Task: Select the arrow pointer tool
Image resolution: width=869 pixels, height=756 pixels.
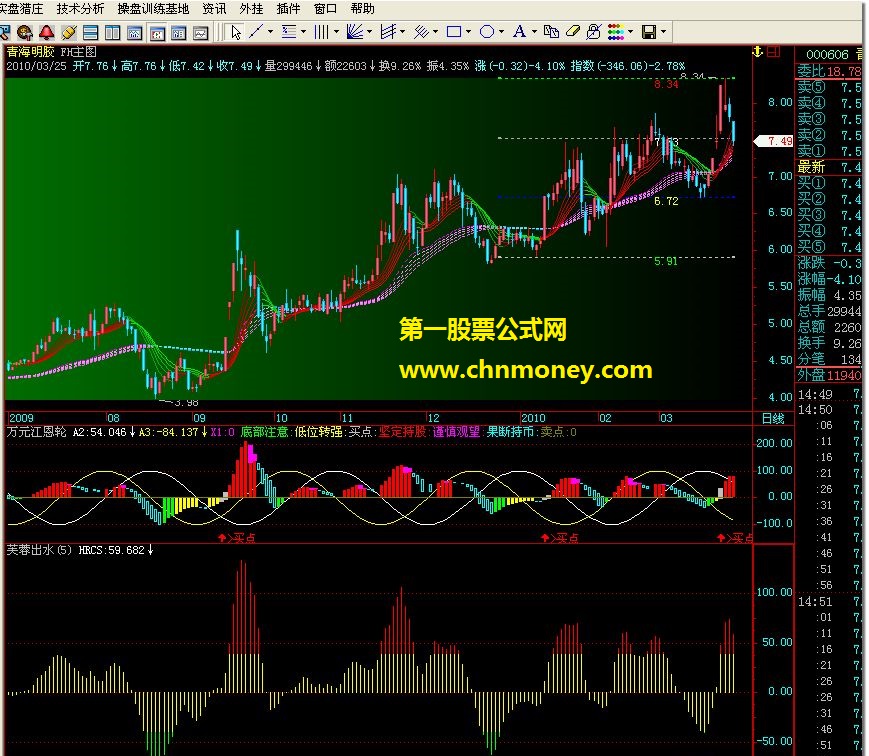Action: click(236, 32)
